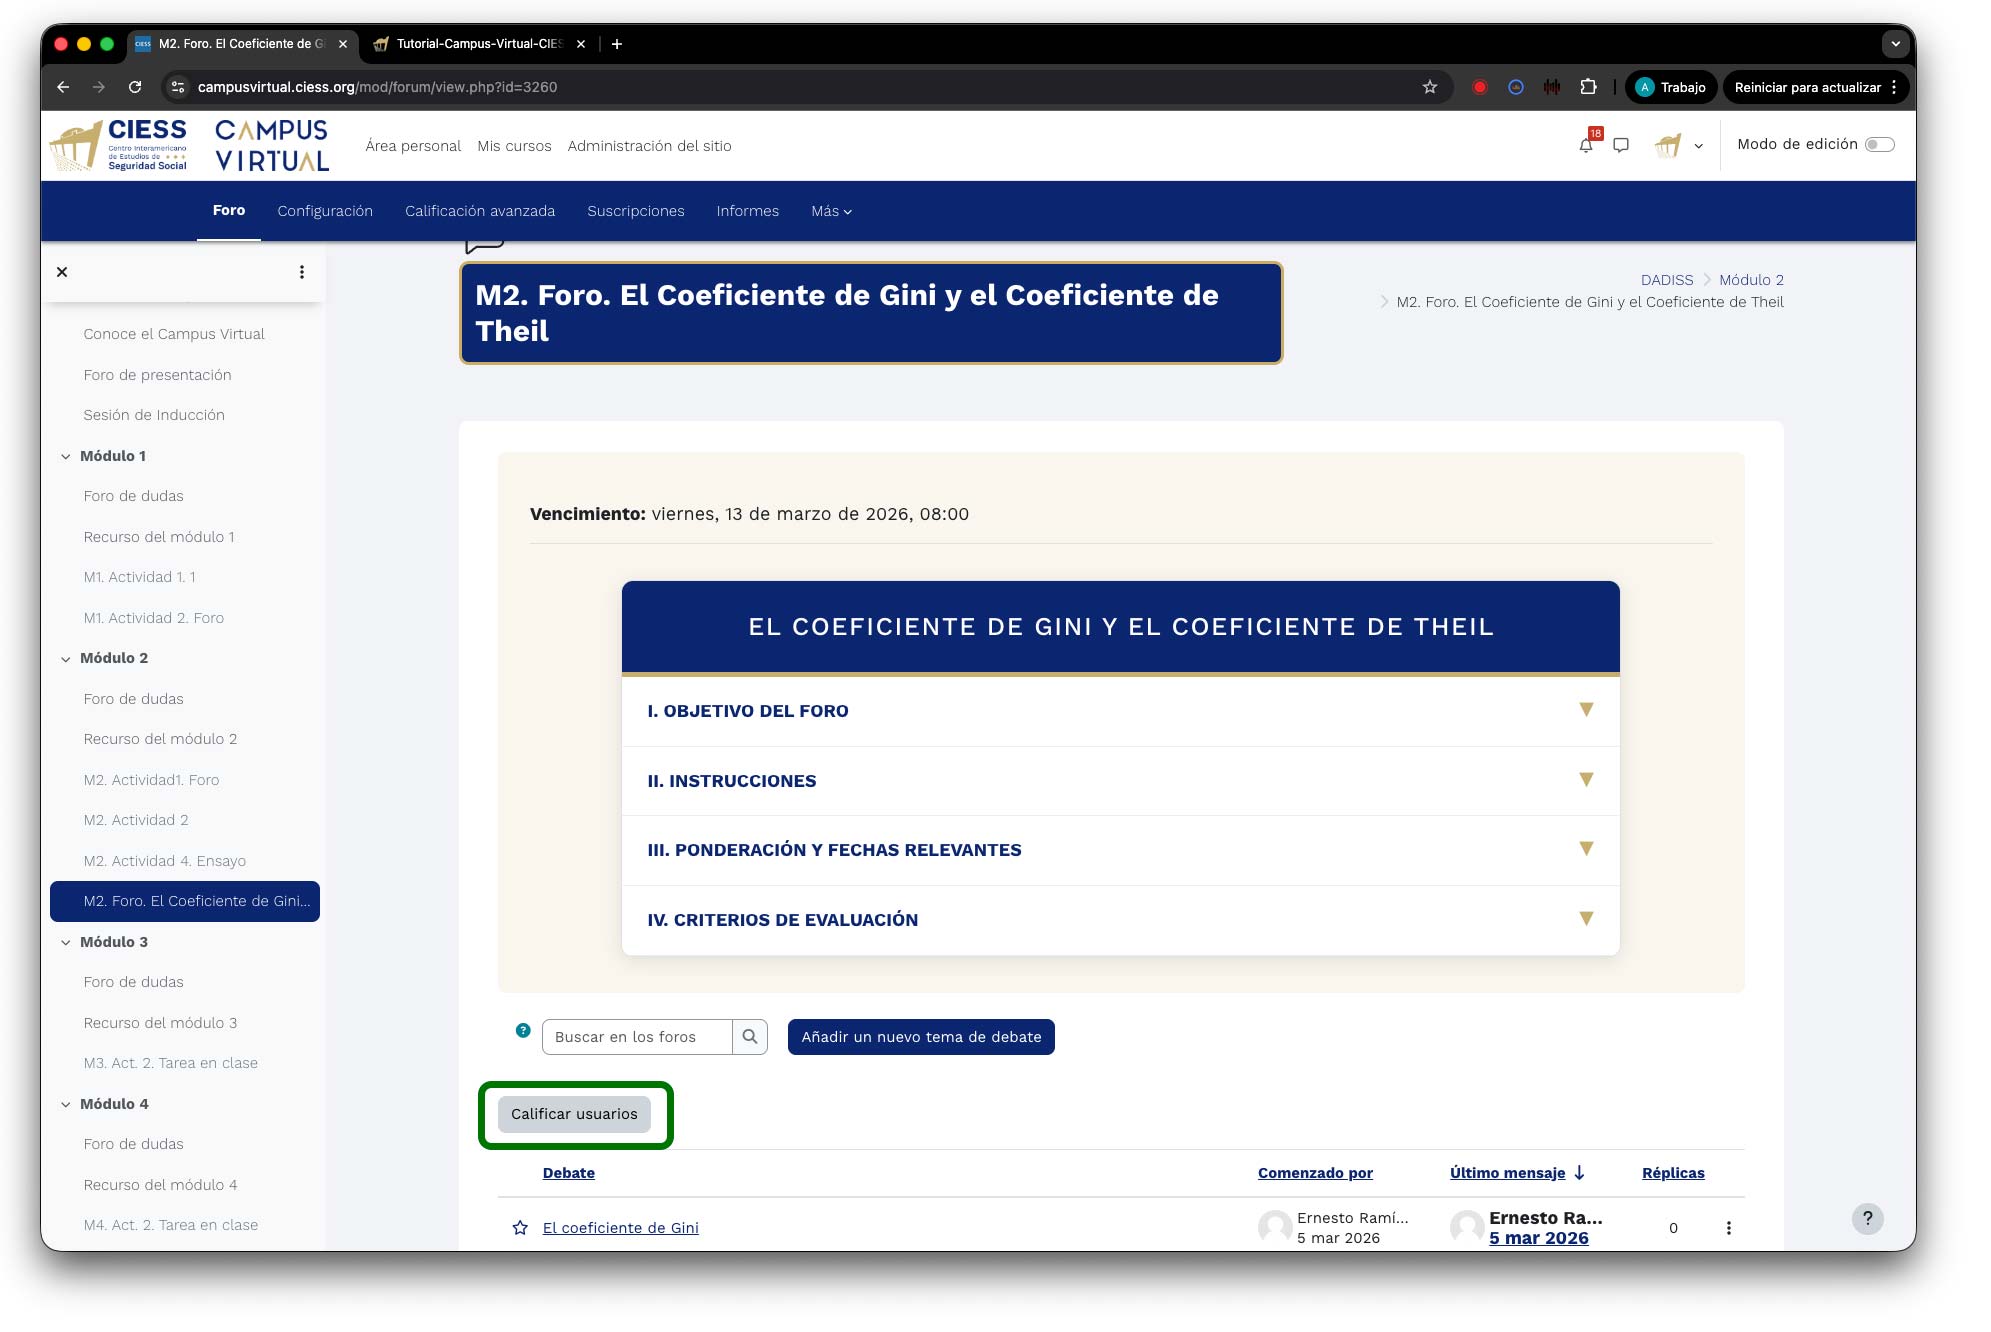The image size is (1991, 1332).
Task: Open the three-dot menu on the debate row
Action: click(1731, 1227)
